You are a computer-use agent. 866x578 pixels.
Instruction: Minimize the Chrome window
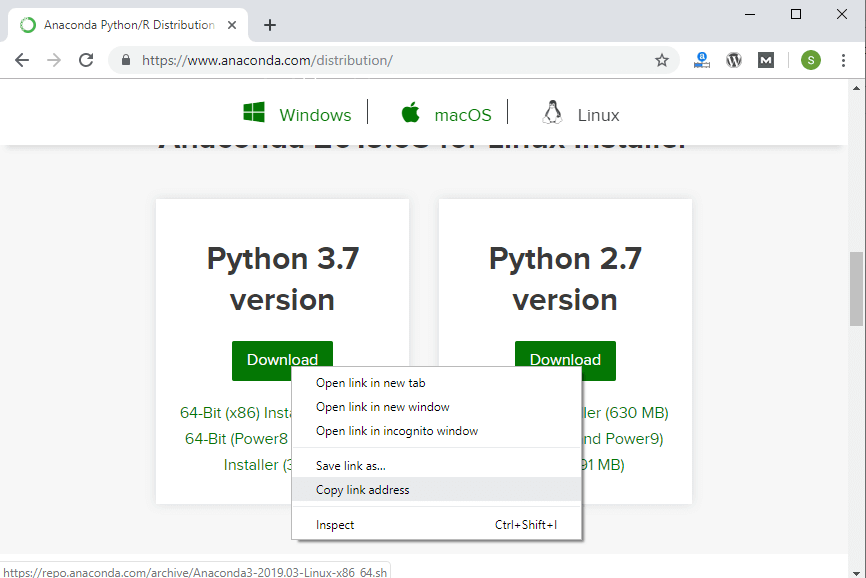pyautogui.click(x=750, y=14)
